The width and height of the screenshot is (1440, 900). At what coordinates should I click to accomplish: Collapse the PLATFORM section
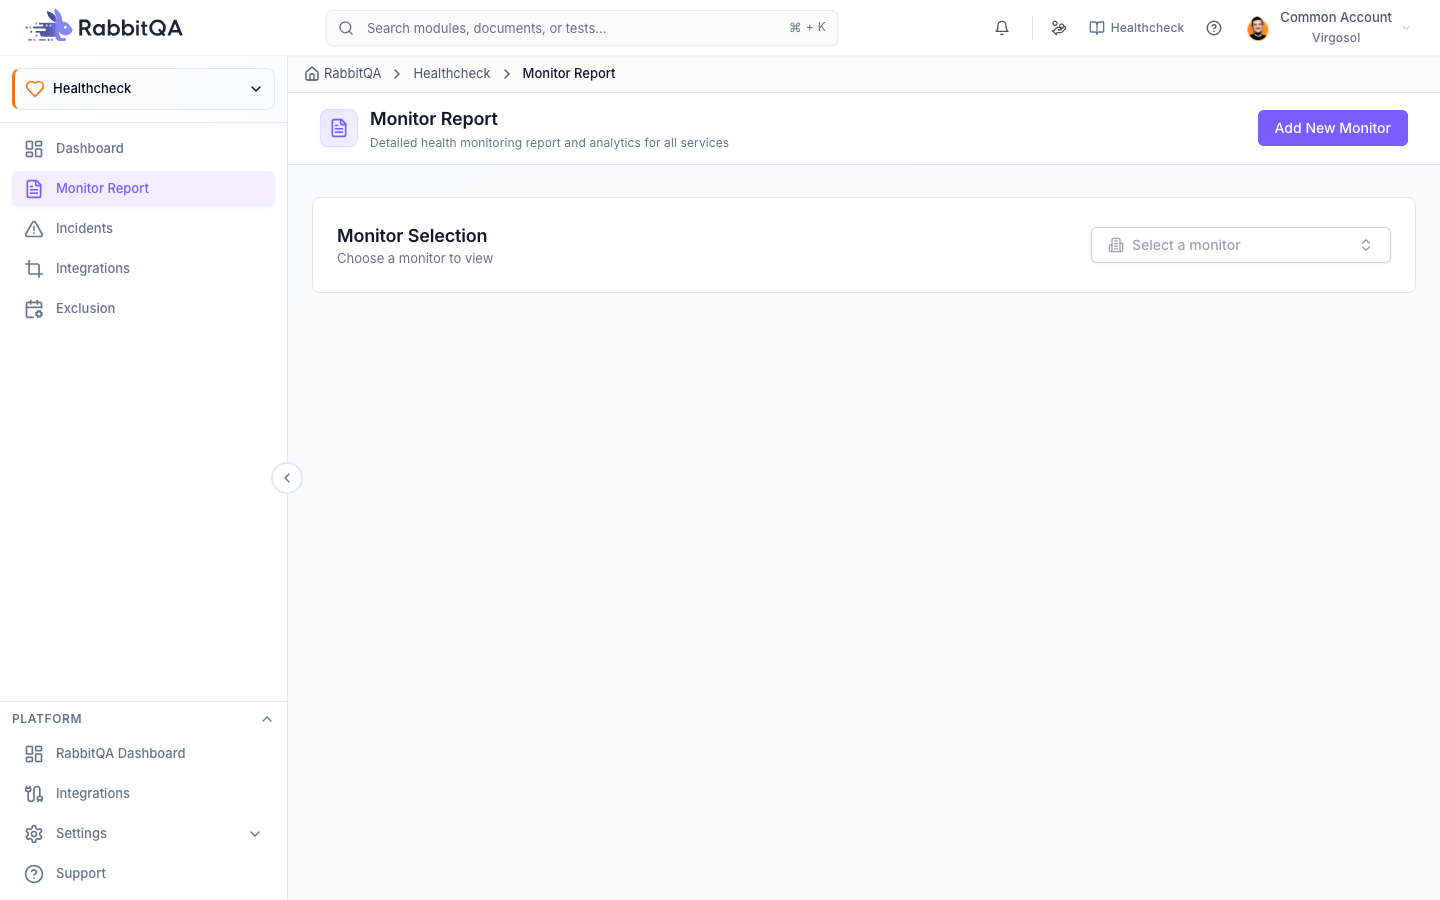click(x=267, y=719)
